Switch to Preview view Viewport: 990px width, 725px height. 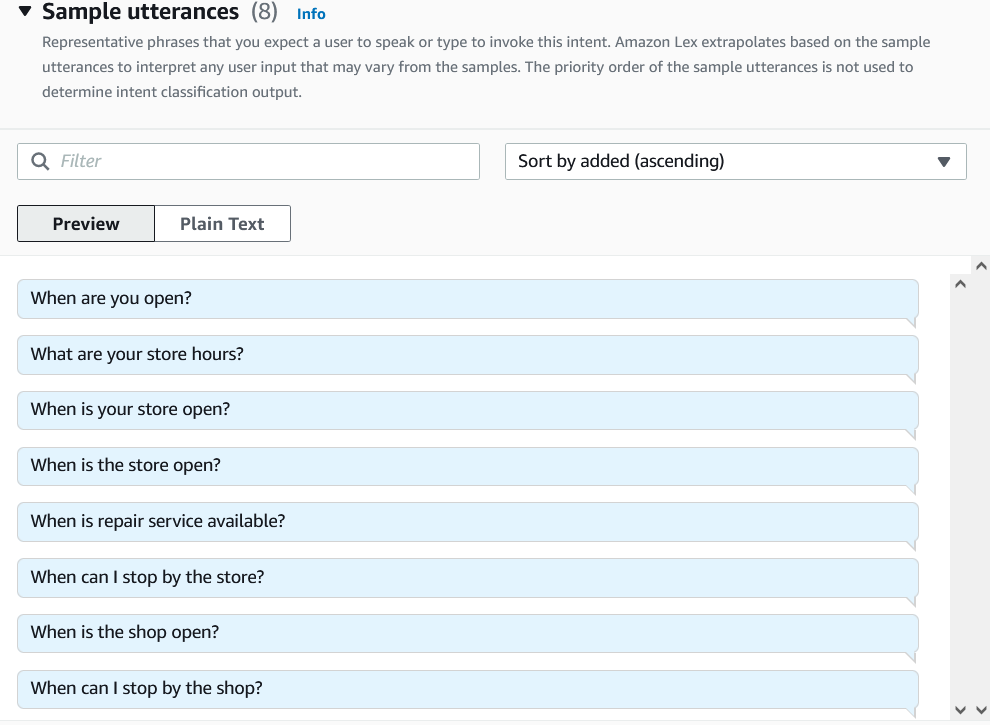coord(86,224)
